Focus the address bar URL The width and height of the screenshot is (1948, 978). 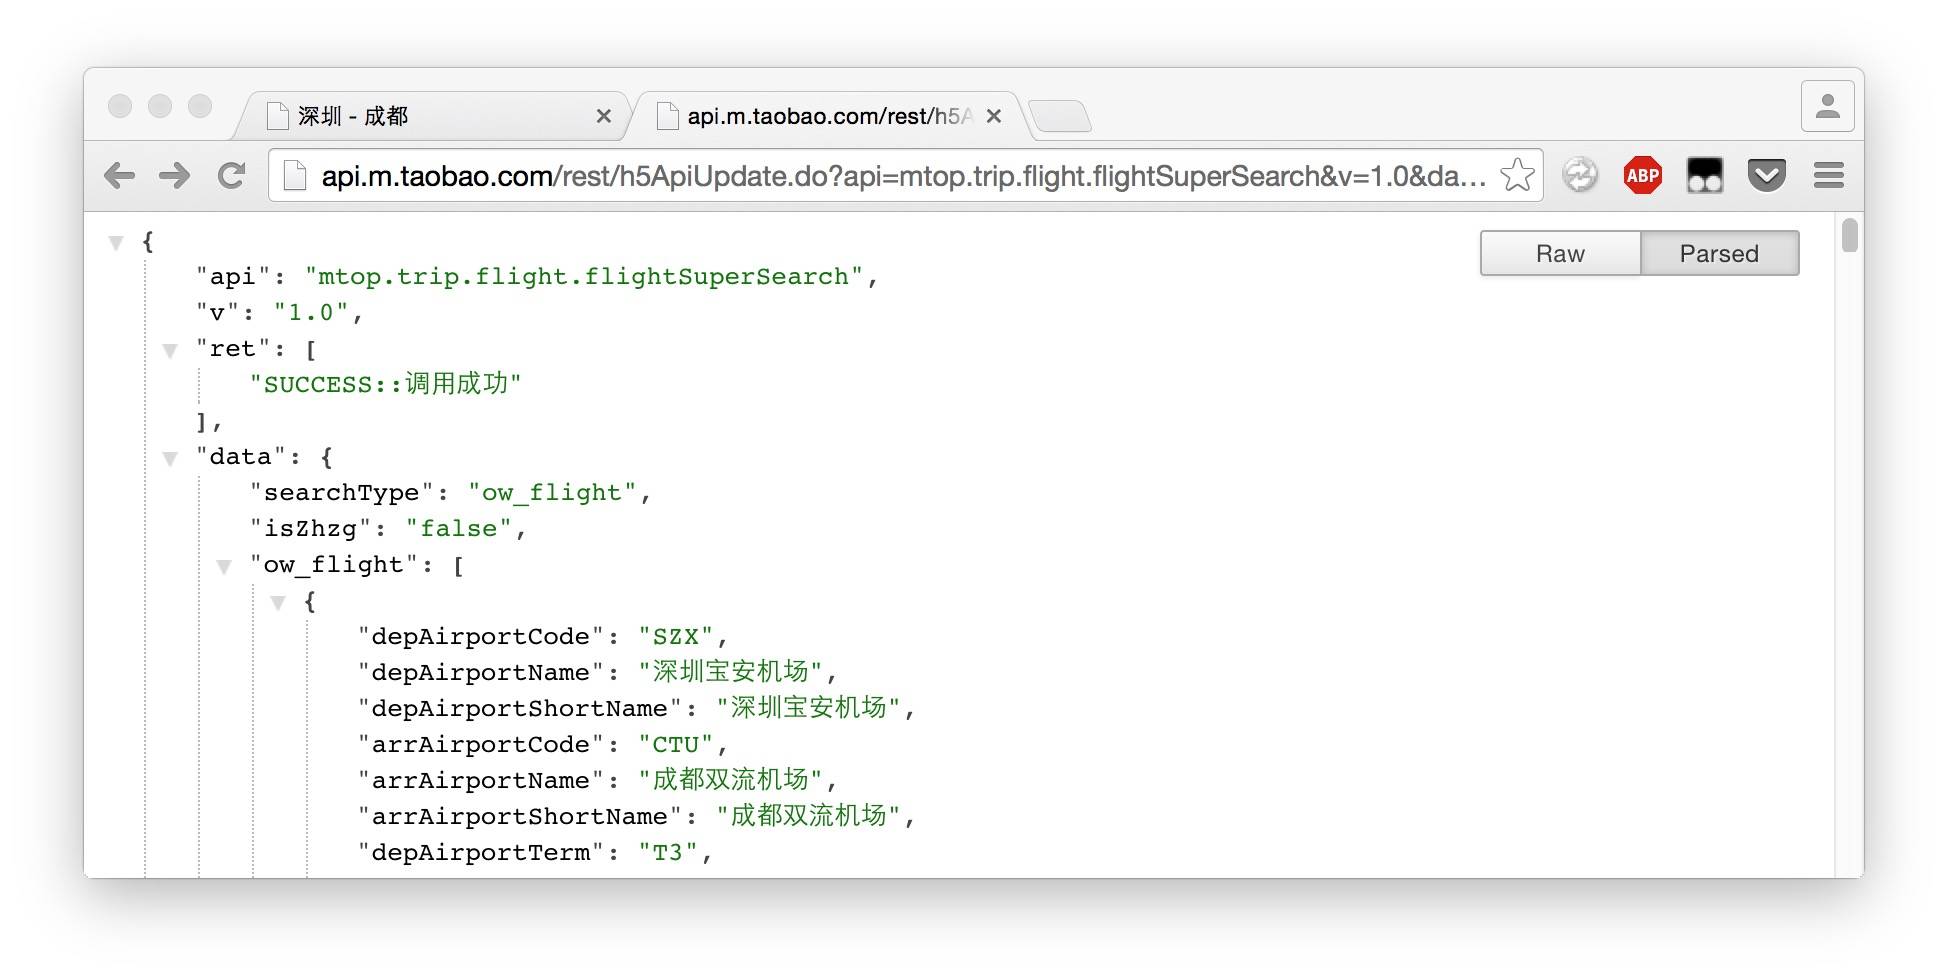(903, 176)
